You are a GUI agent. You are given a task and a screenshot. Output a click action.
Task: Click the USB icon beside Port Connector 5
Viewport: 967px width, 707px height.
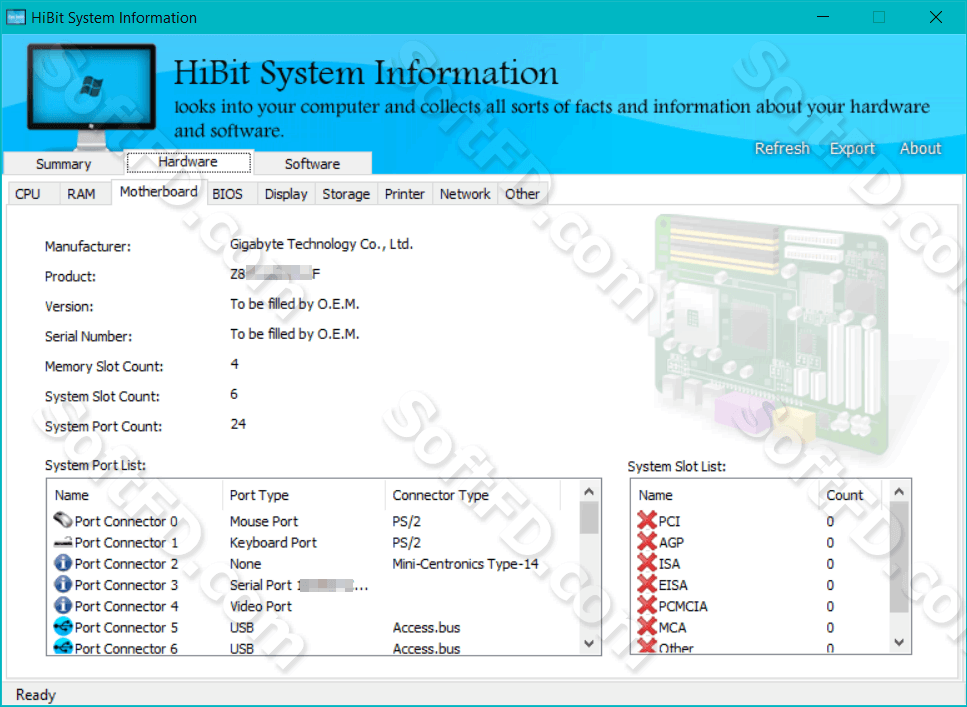(63, 627)
